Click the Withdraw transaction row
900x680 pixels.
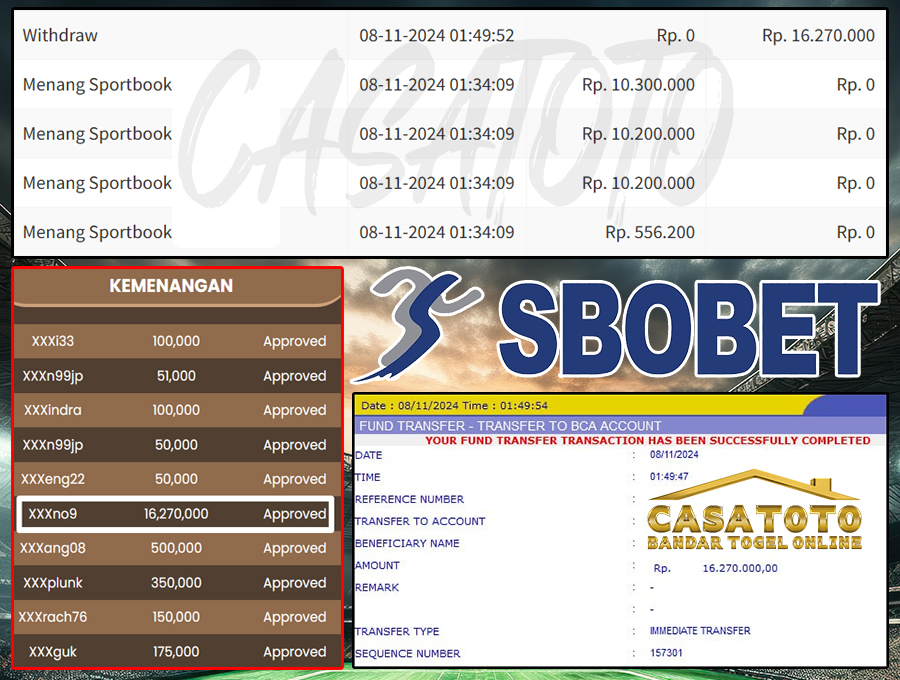(x=449, y=35)
